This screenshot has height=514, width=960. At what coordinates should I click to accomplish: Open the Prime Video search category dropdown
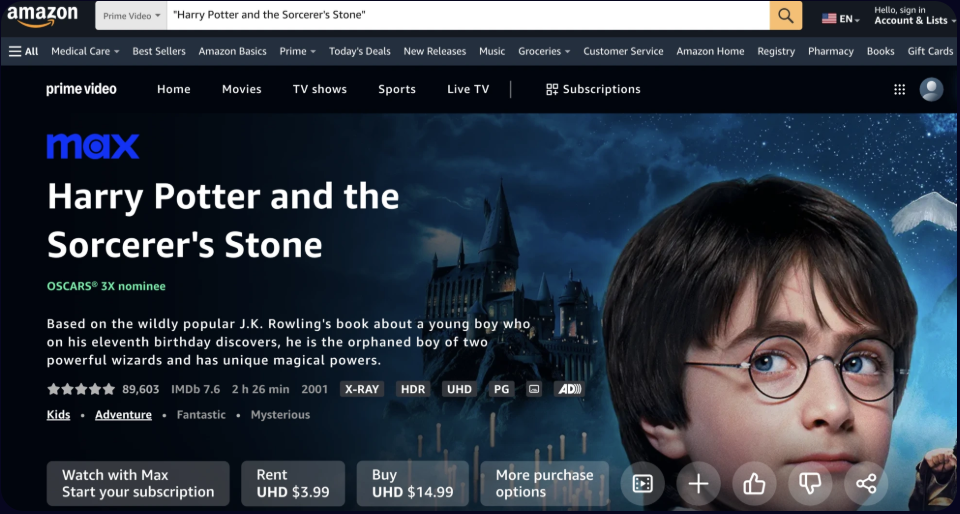(132, 16)
